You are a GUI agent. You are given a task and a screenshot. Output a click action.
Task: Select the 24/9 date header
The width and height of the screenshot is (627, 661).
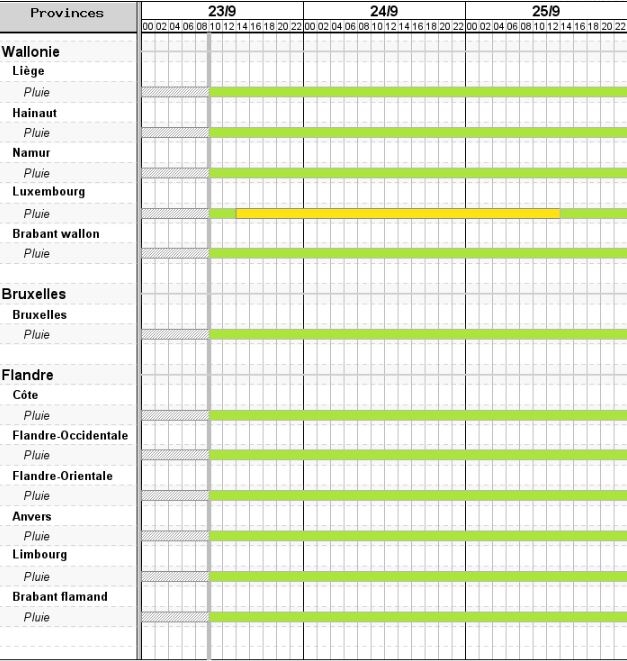(384, 10)
